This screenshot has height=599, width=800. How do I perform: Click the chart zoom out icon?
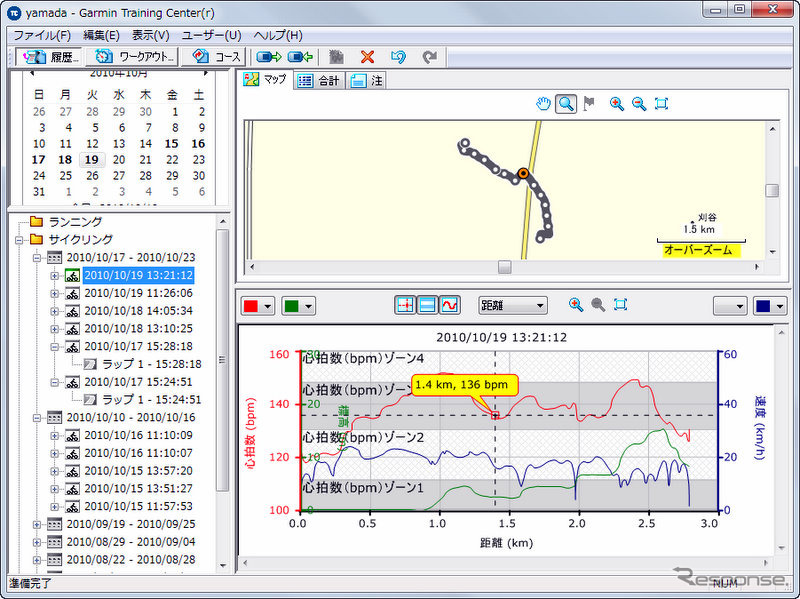tap(598, 305)
